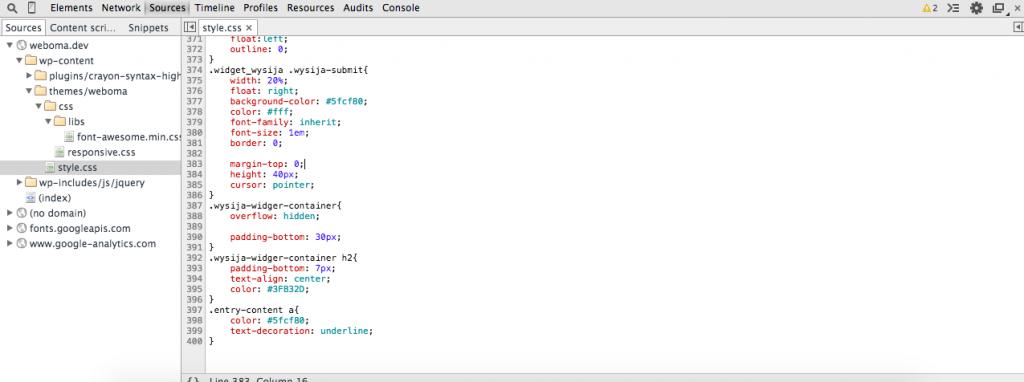Open the settings gear icon

(976, 8)
